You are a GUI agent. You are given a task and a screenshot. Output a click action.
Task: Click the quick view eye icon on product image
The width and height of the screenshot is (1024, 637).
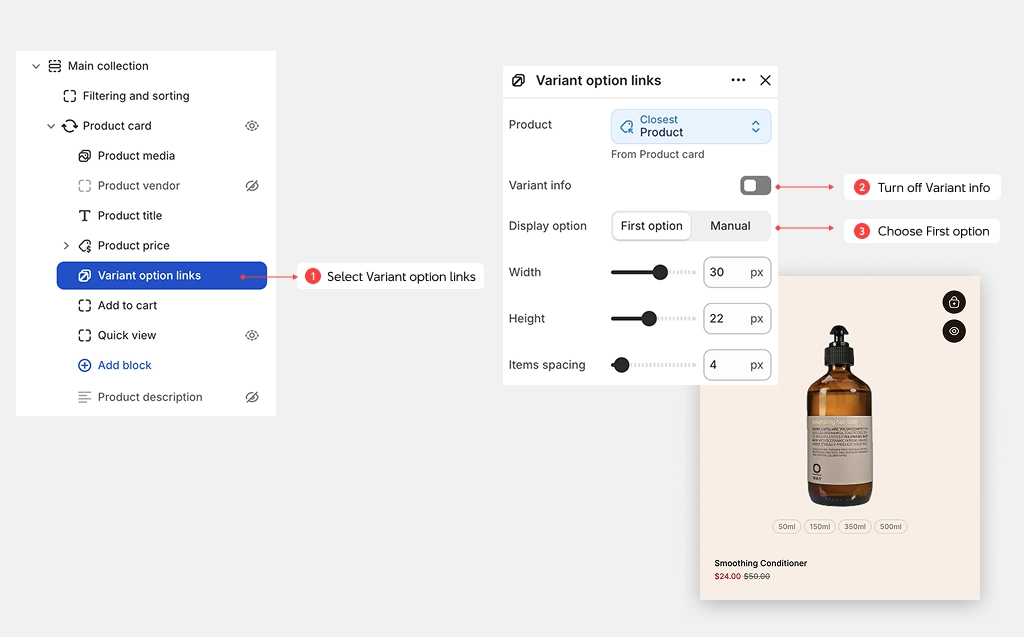953,331
